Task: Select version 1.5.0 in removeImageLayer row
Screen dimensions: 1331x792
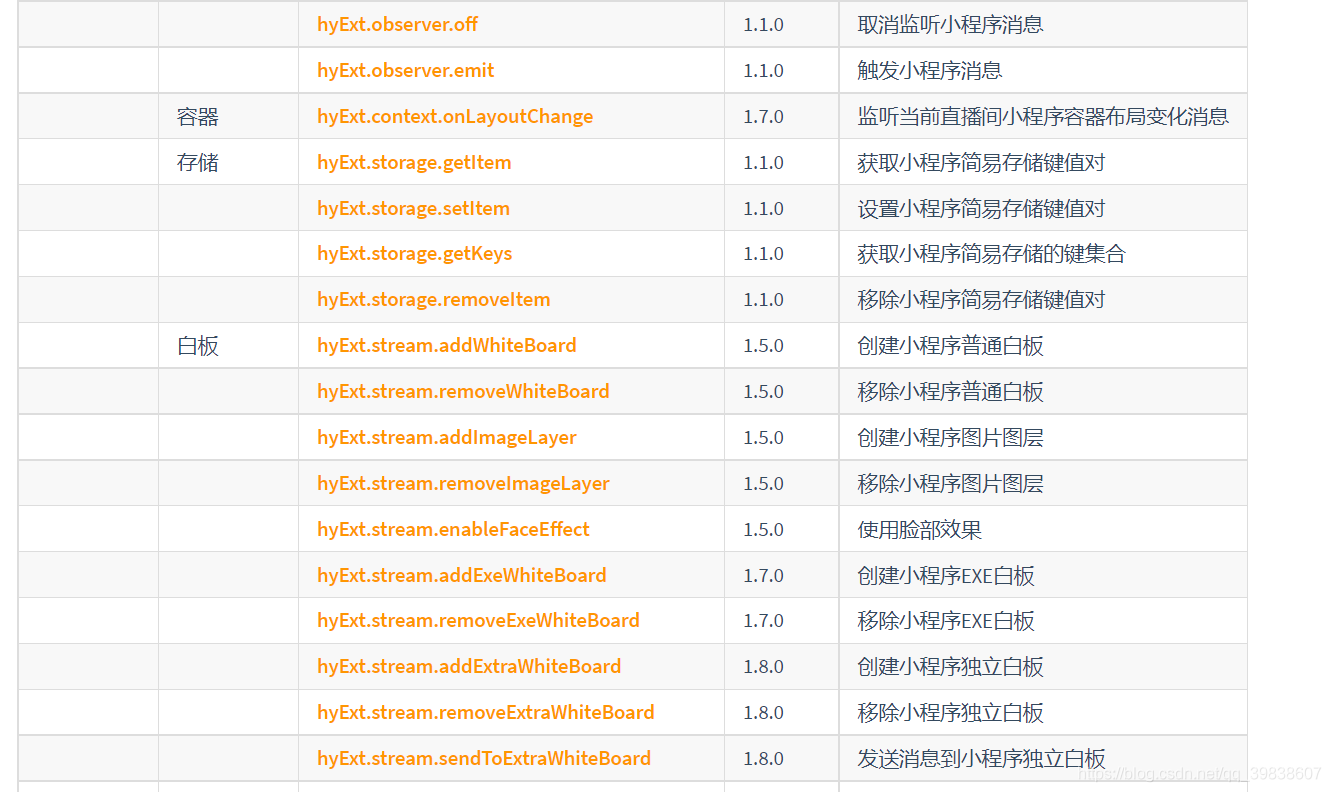Action: pos(763,483)
